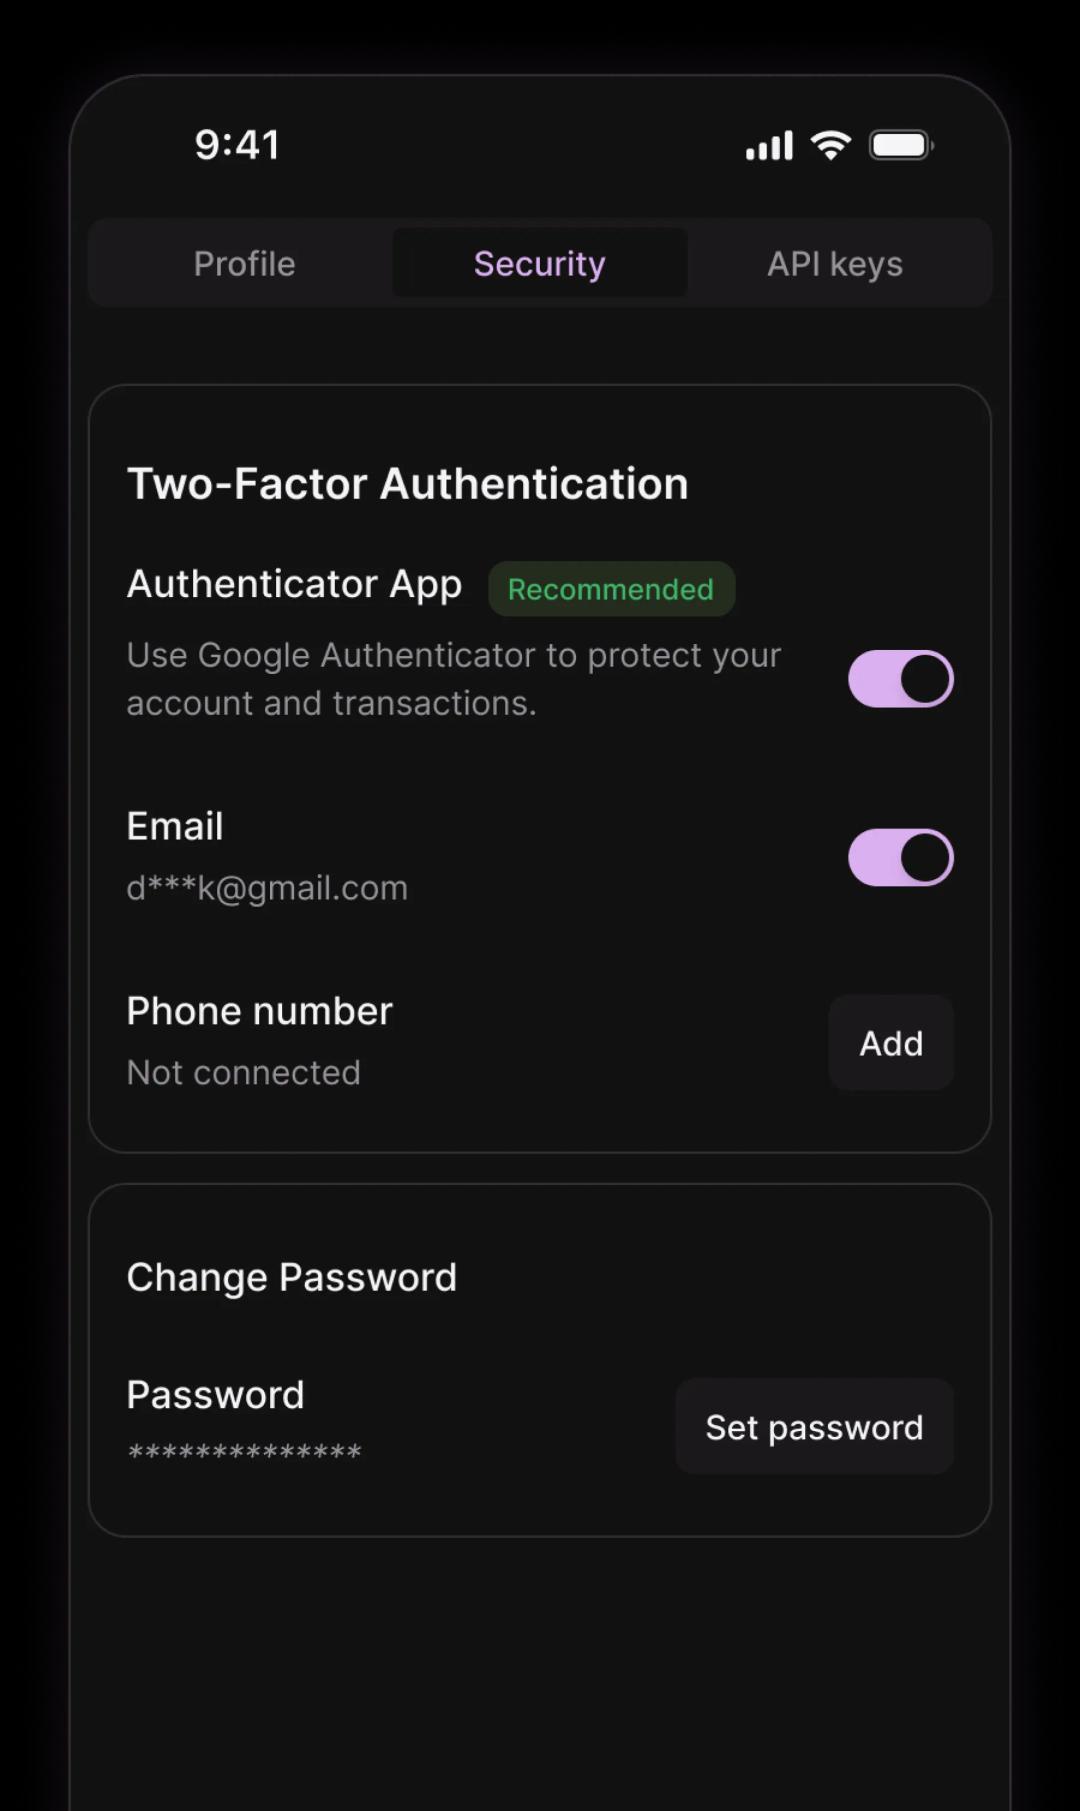
Task: Click the masked password asterisks
Action: (244, 1451)
